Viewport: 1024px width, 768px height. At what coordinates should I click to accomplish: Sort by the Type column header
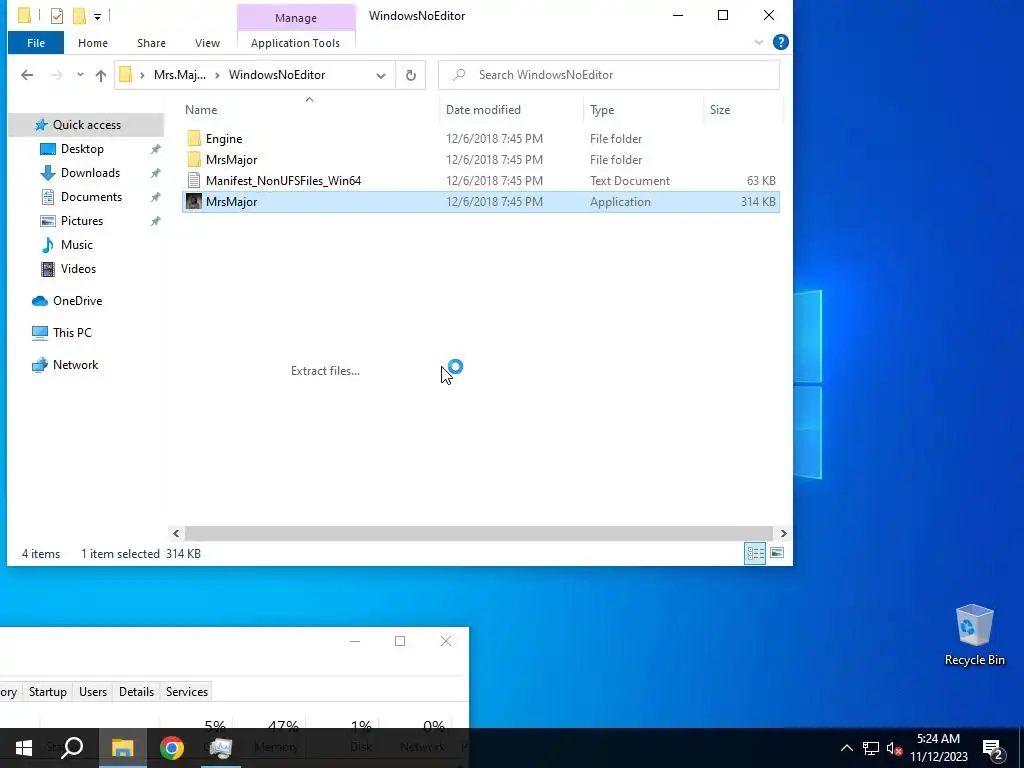pyautogui.click(x=602, y=110)
